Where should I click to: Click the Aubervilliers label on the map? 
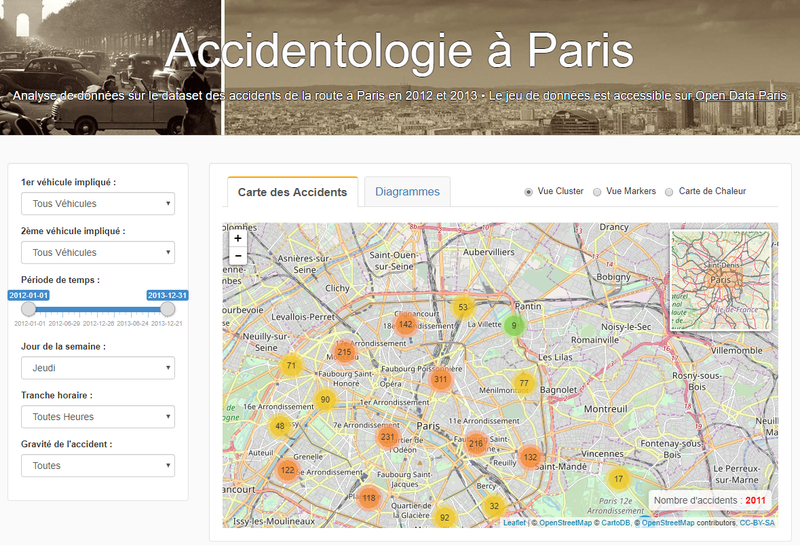tap(489, 252)
